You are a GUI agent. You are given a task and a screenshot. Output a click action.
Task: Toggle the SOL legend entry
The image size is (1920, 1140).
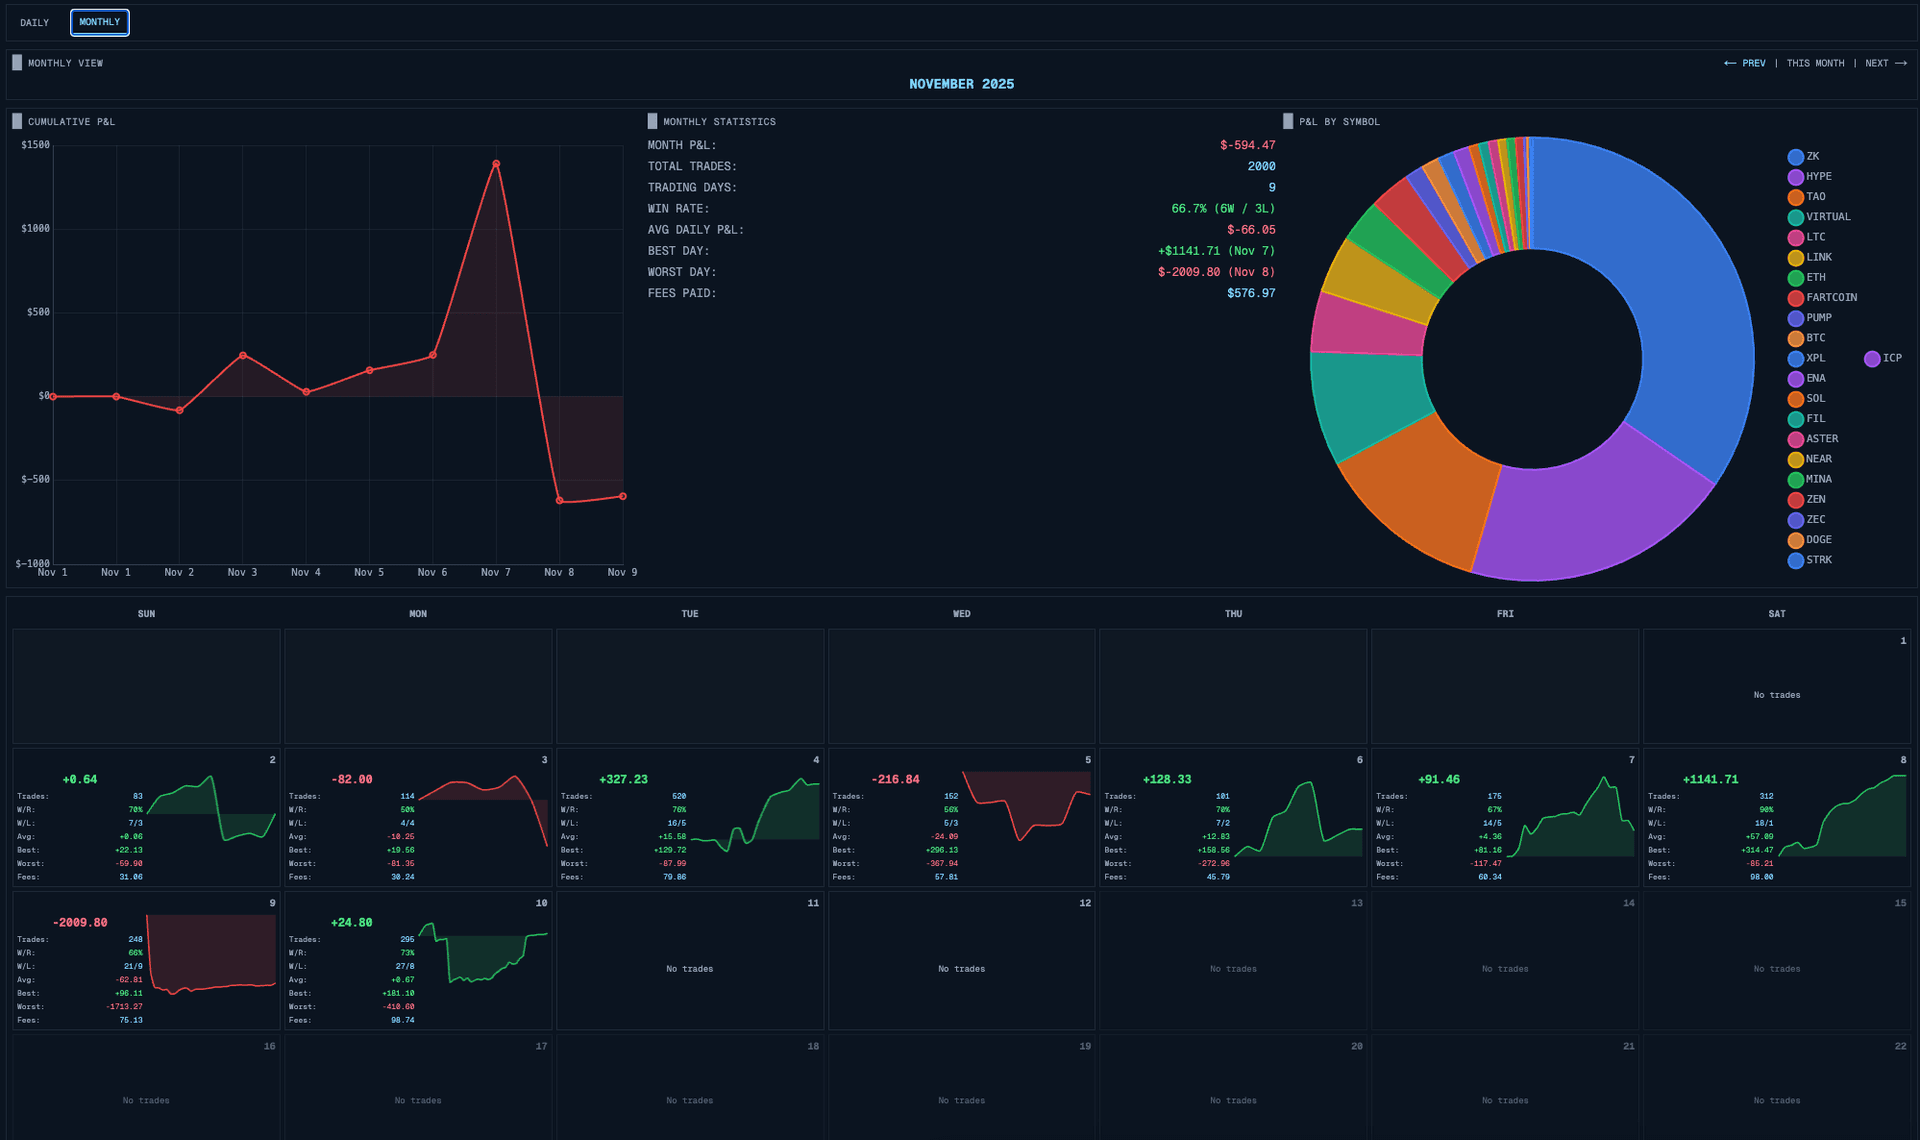pyautogui.click(x=1795, y=399)
